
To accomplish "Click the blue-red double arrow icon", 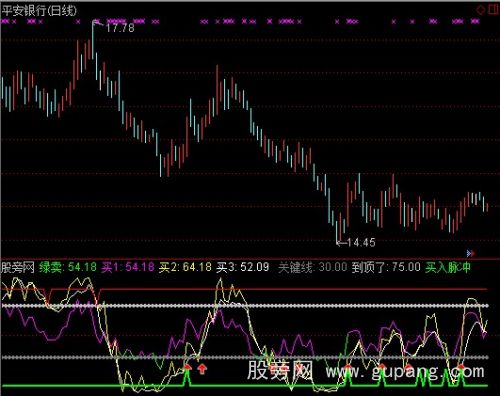I will pyautogui.click(x=471, y=253).
